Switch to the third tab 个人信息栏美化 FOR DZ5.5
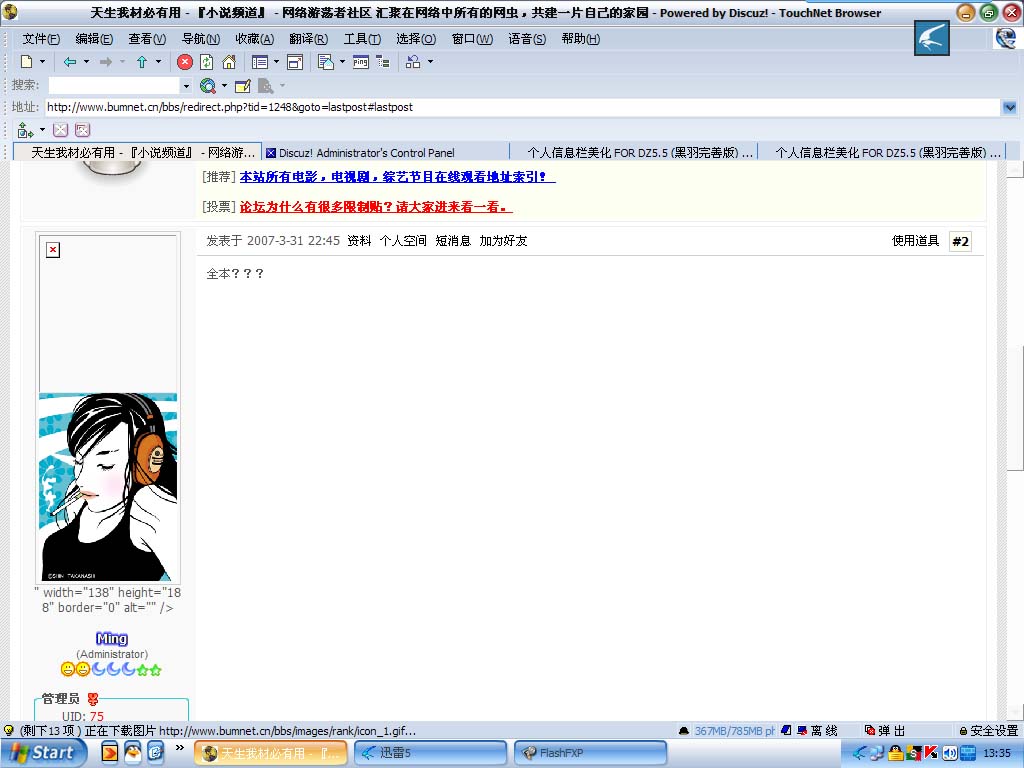Viewport: 1024px width, 768px height. coord(633,153)
